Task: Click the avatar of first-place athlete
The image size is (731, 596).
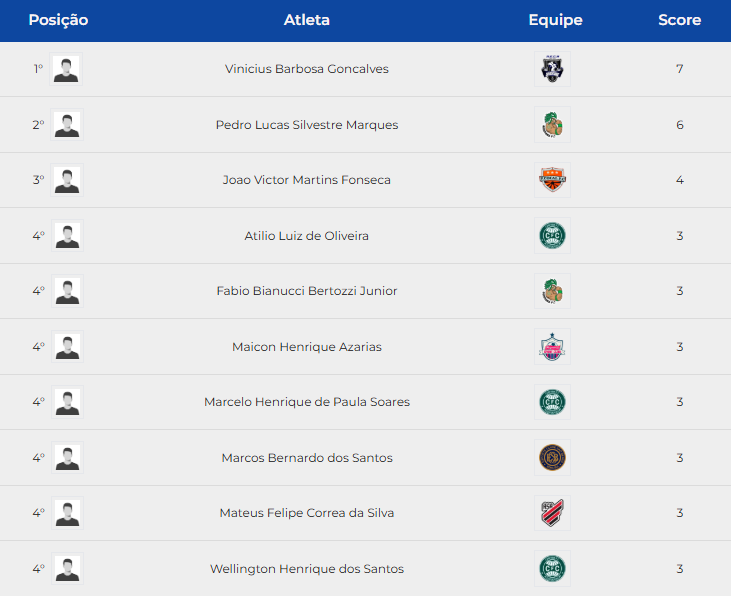Action: coord(66,69)
